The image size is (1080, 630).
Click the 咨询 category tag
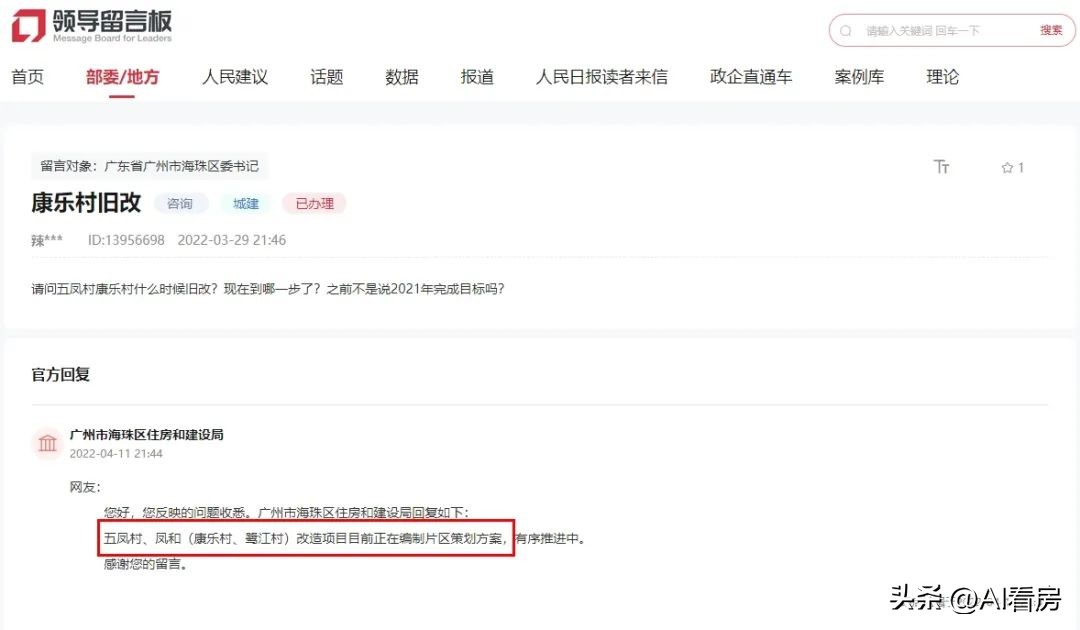coord(181,203)
